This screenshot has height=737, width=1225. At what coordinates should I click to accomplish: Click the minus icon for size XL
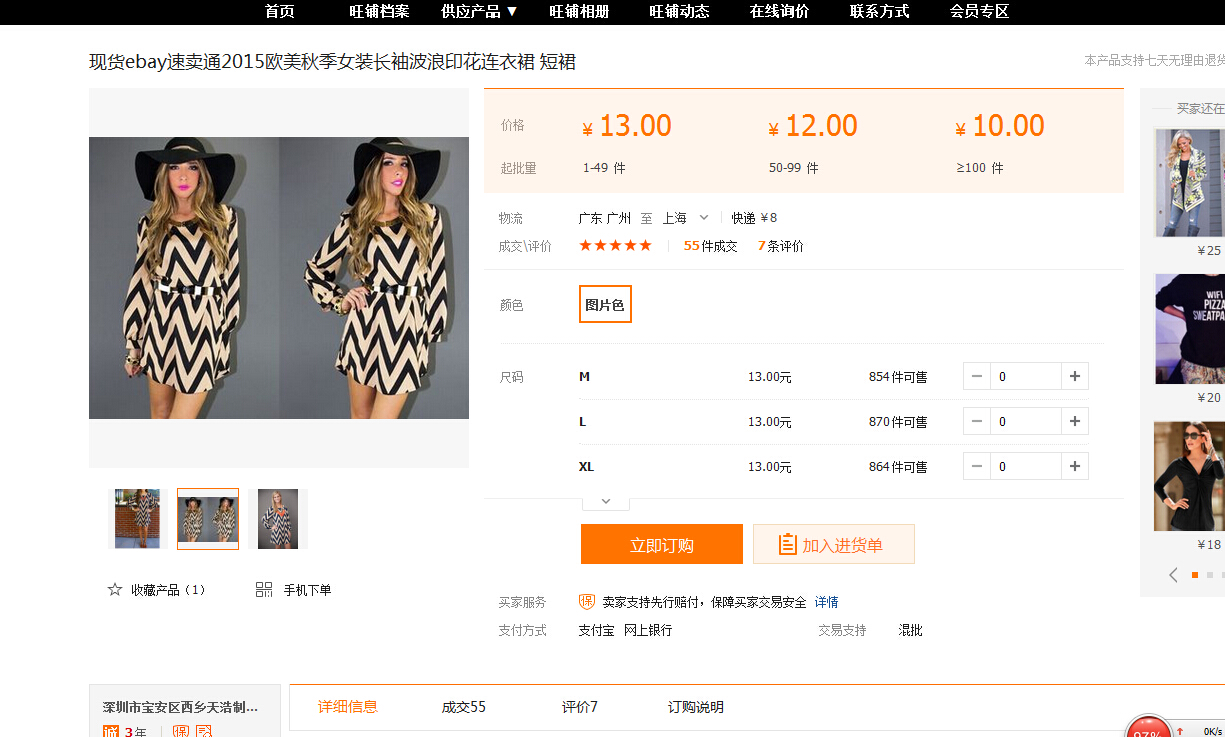(x=977, y=467)
